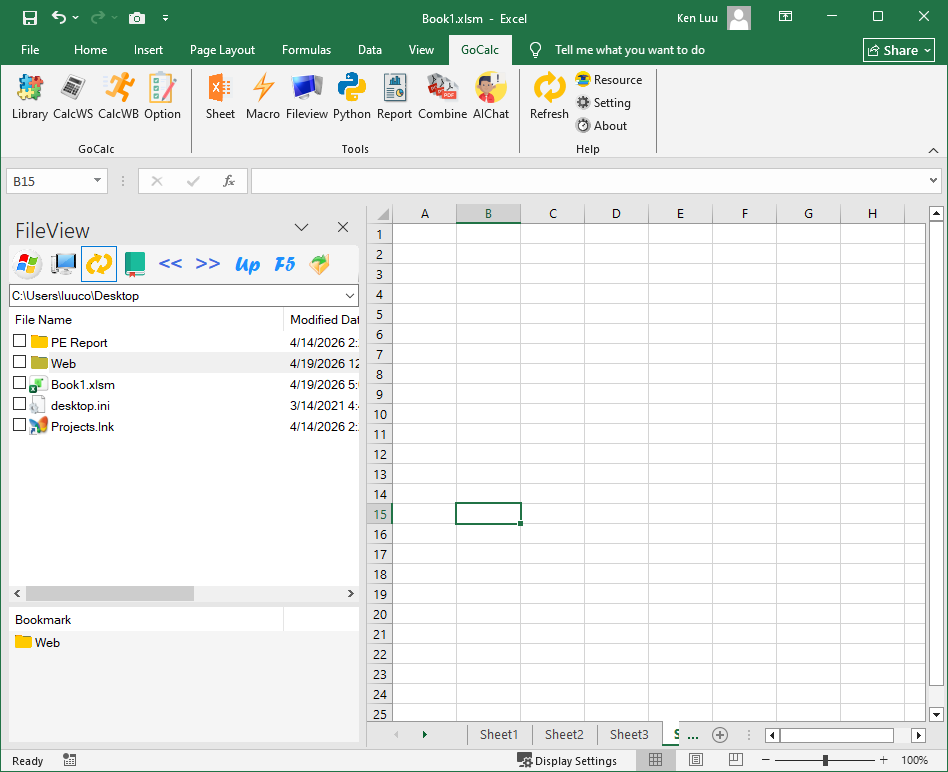Check the Web folder checkbox
948x772 pixels.
coord(19,362)
